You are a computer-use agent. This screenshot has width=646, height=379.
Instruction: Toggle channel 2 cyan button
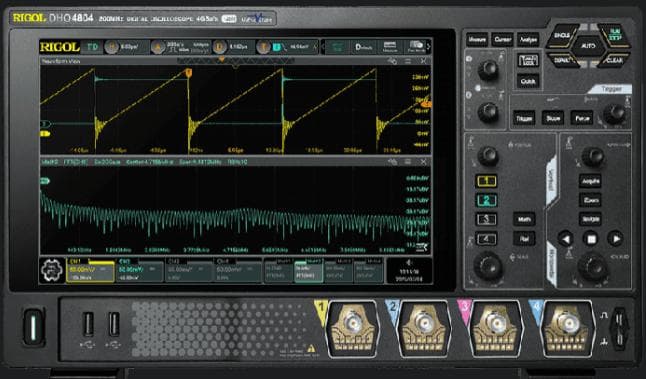[x=487, y=200]
